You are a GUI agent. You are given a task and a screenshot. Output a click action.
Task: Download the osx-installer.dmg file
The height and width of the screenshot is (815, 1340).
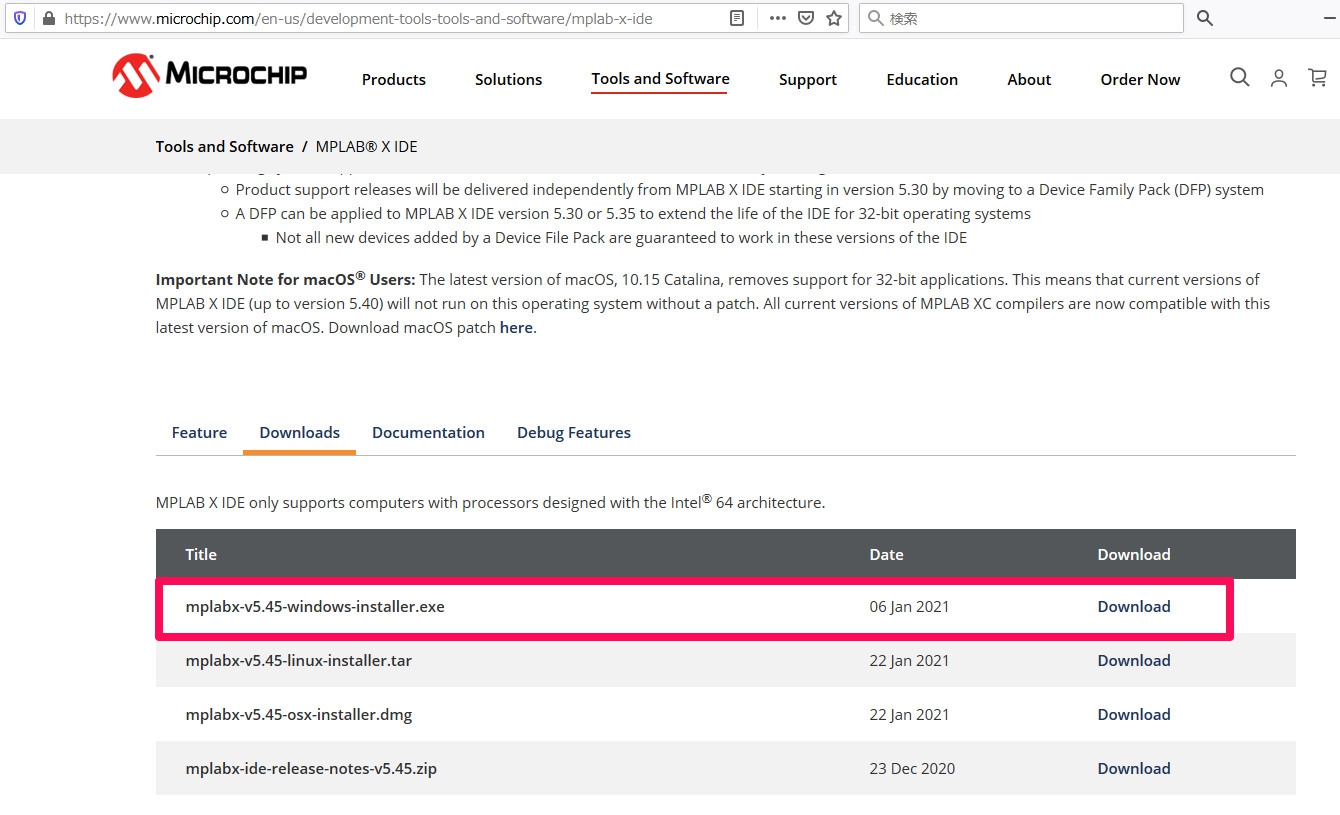point(1134,714)
